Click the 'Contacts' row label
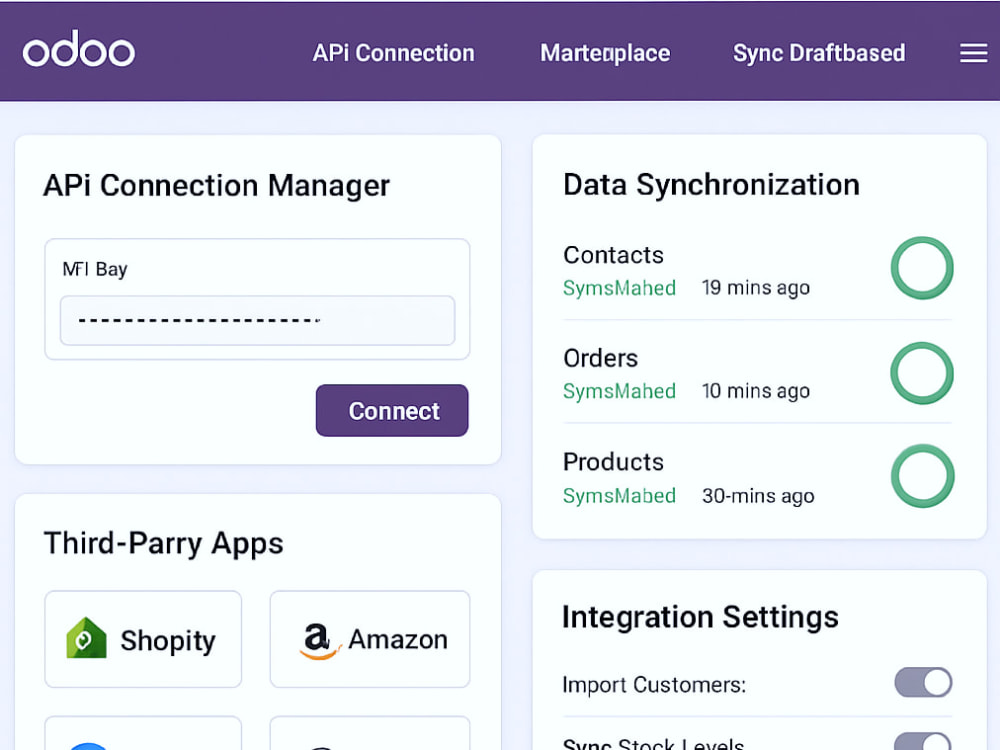The image size is (1000, 750). (x=614, y=255)
